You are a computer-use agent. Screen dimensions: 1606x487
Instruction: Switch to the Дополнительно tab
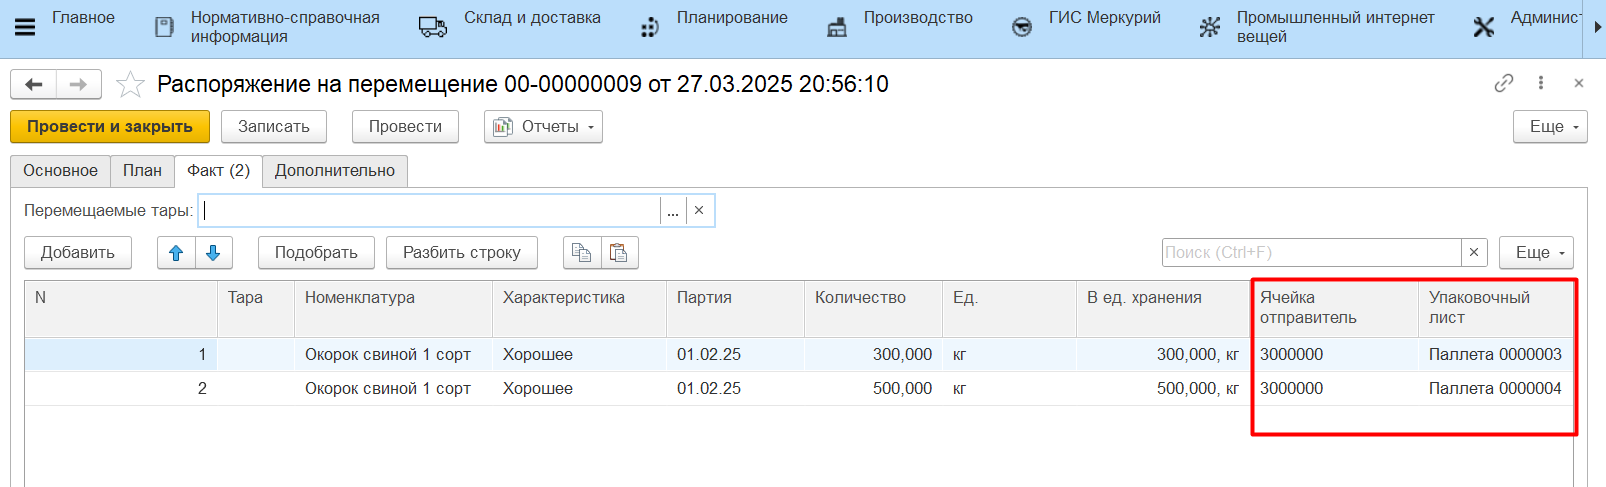click(334, 171)
